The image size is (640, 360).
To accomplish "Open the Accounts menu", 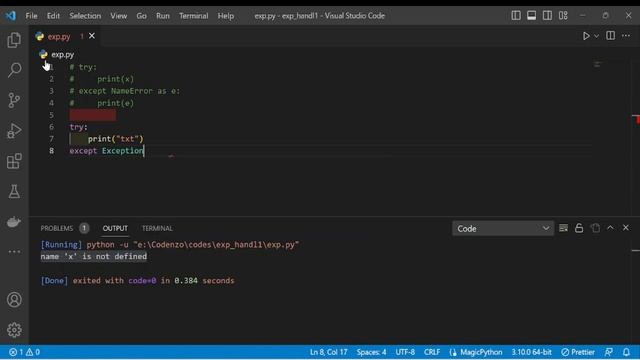I will (x=14, y=300).
